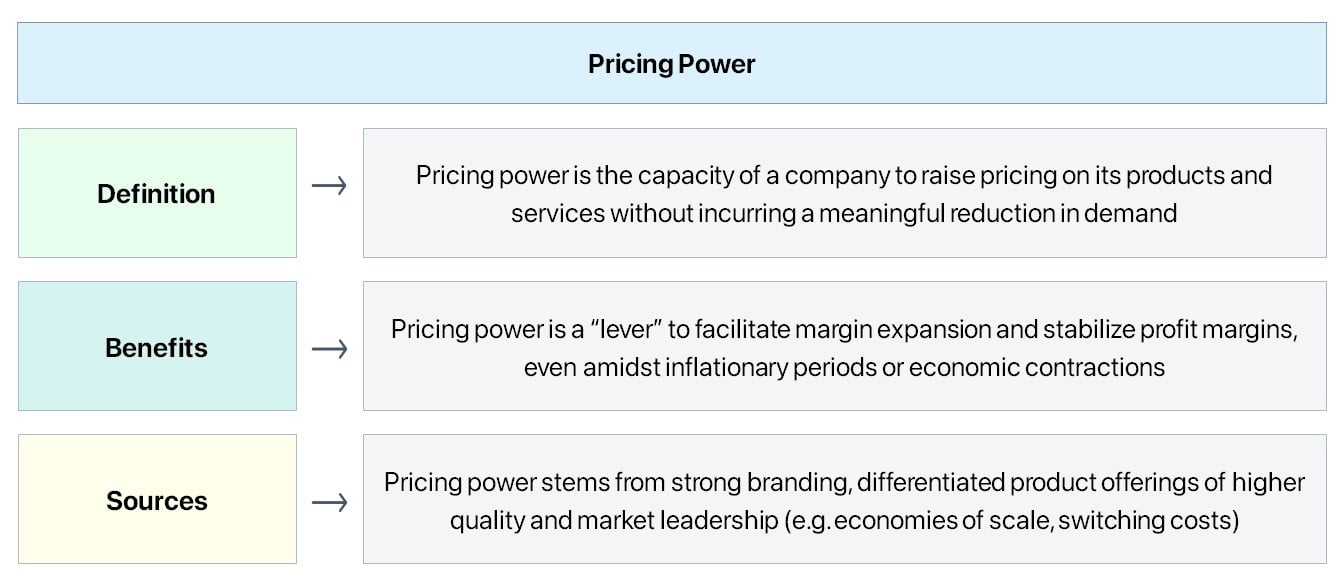The image size is (1344, 585).
Task: Select the Pricing Power title banner
Action: point(671,64)
